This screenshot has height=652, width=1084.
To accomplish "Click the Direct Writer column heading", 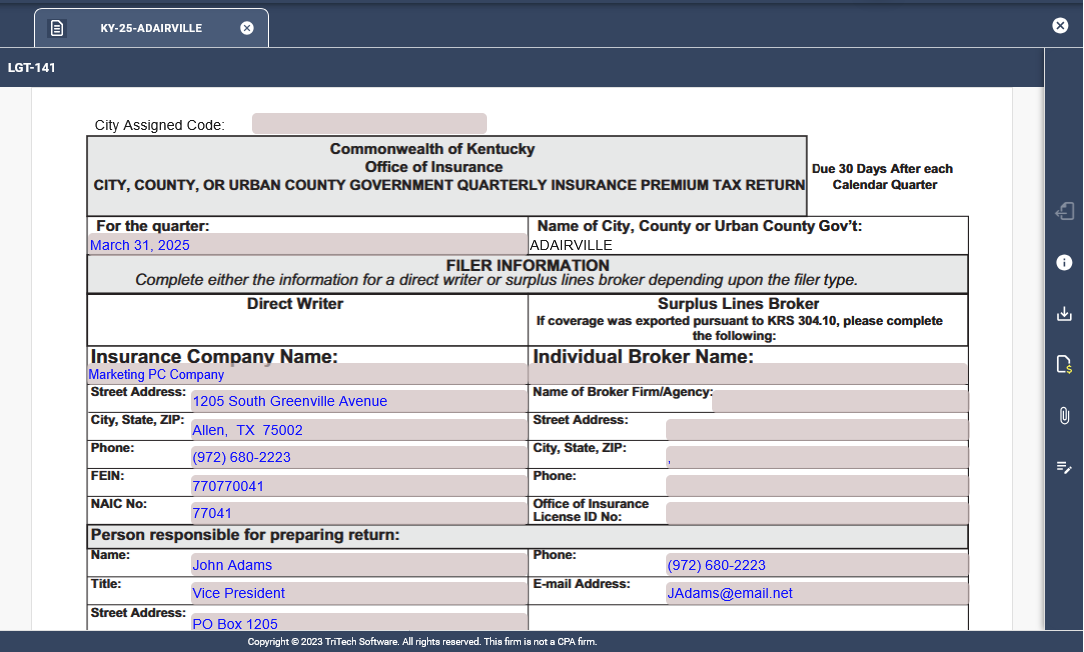I will pos(295,304).
